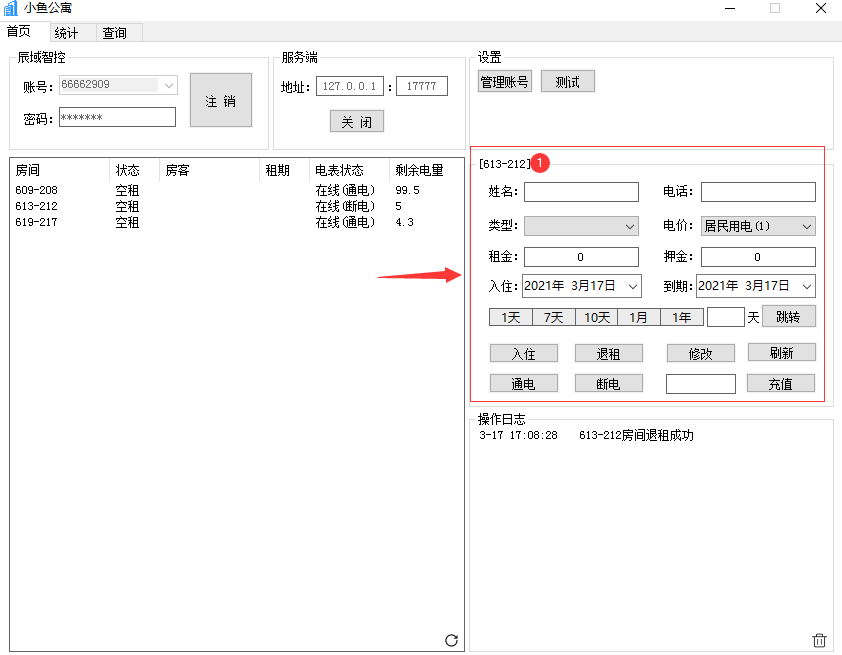This screenshot has width=842, height=655.
Task: Click the 1月 duration button
Action: point(639,317)
